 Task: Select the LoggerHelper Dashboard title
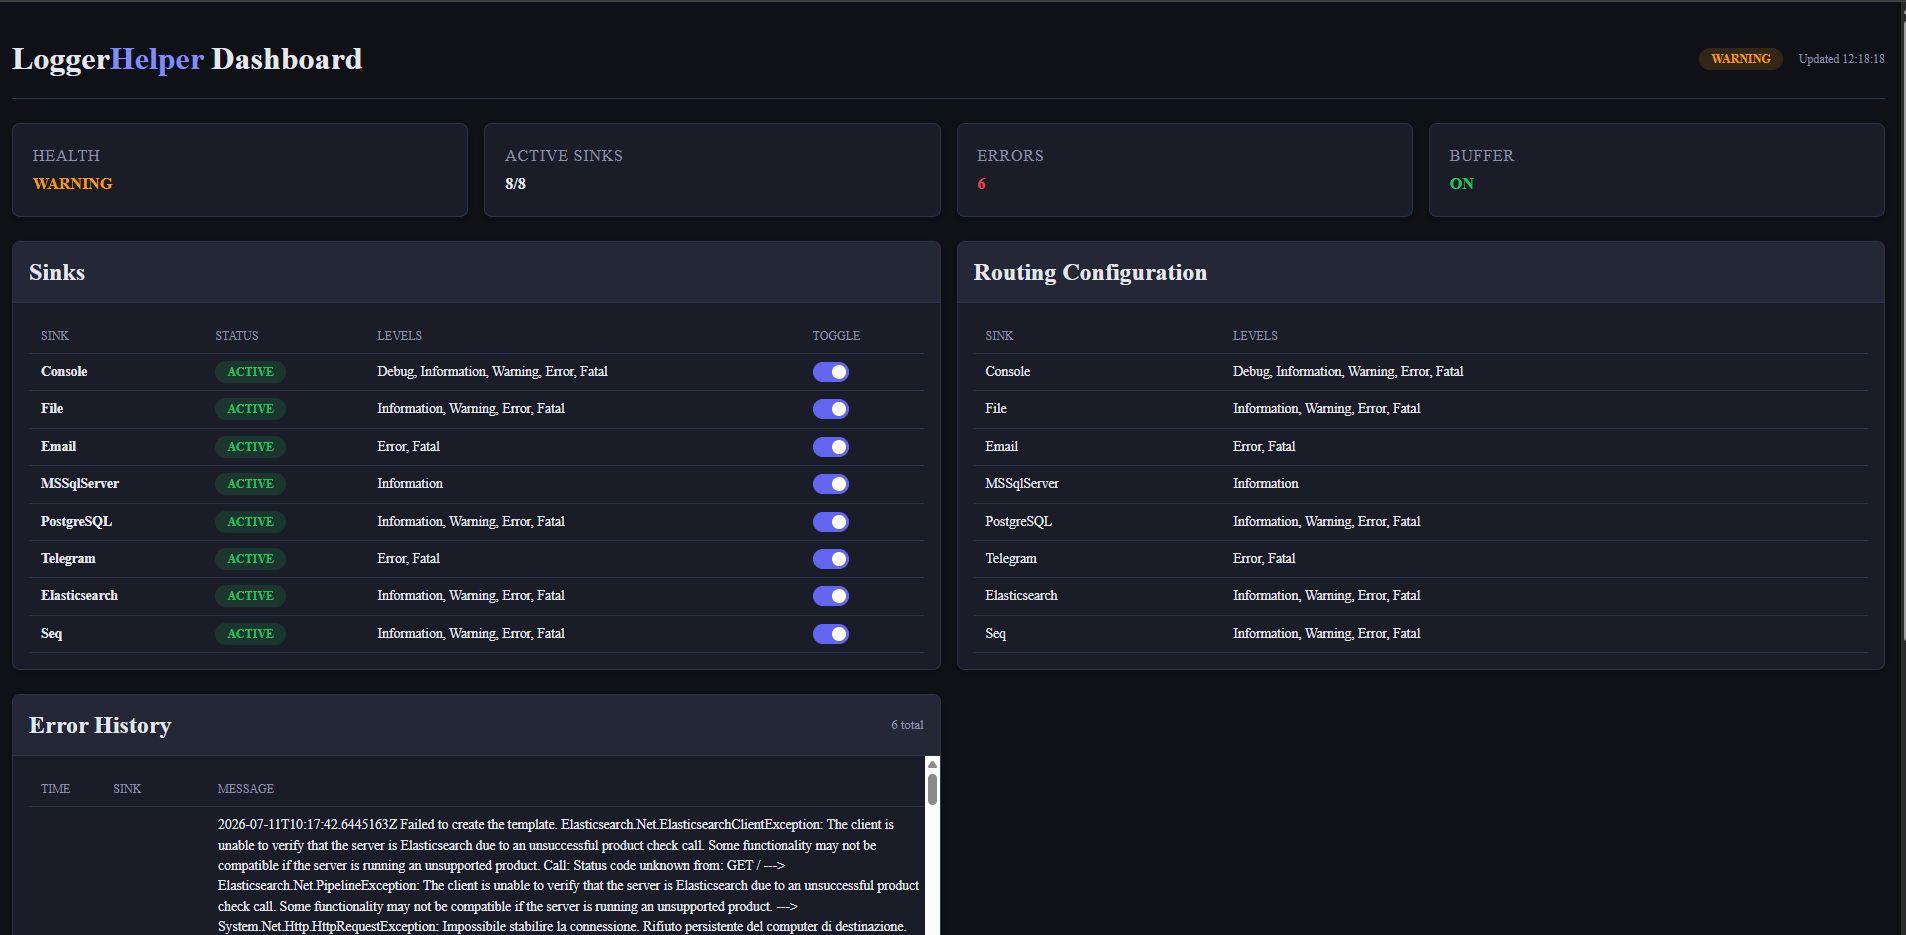[187, 59]
